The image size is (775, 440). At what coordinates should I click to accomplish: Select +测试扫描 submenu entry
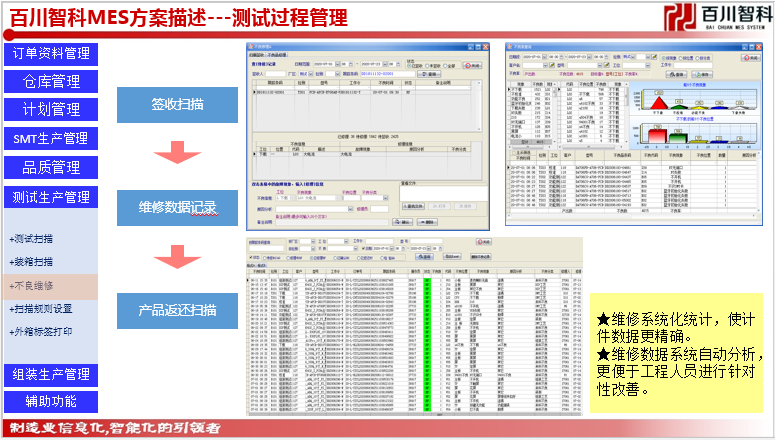(x=31, y=239)
